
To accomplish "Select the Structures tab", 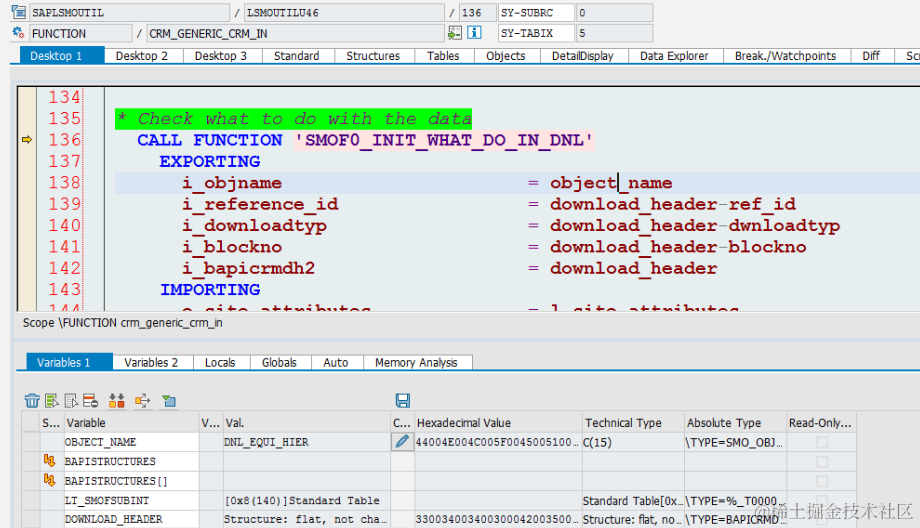I will 373,56.
